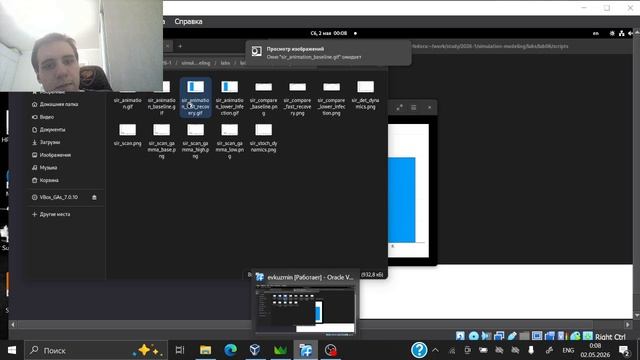Toggle fullscreen in the image viewer
Viewport: 640px width, 360px height.
click(399, 107)
